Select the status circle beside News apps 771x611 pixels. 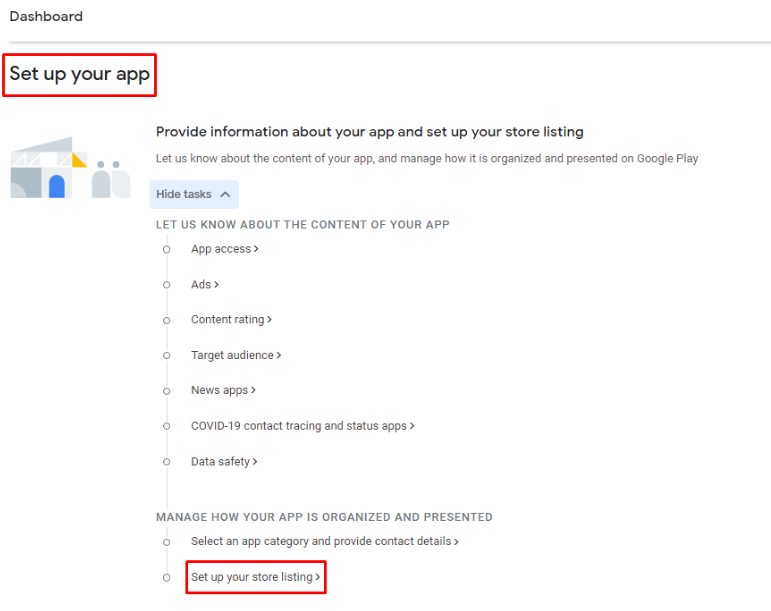point(167,391)
